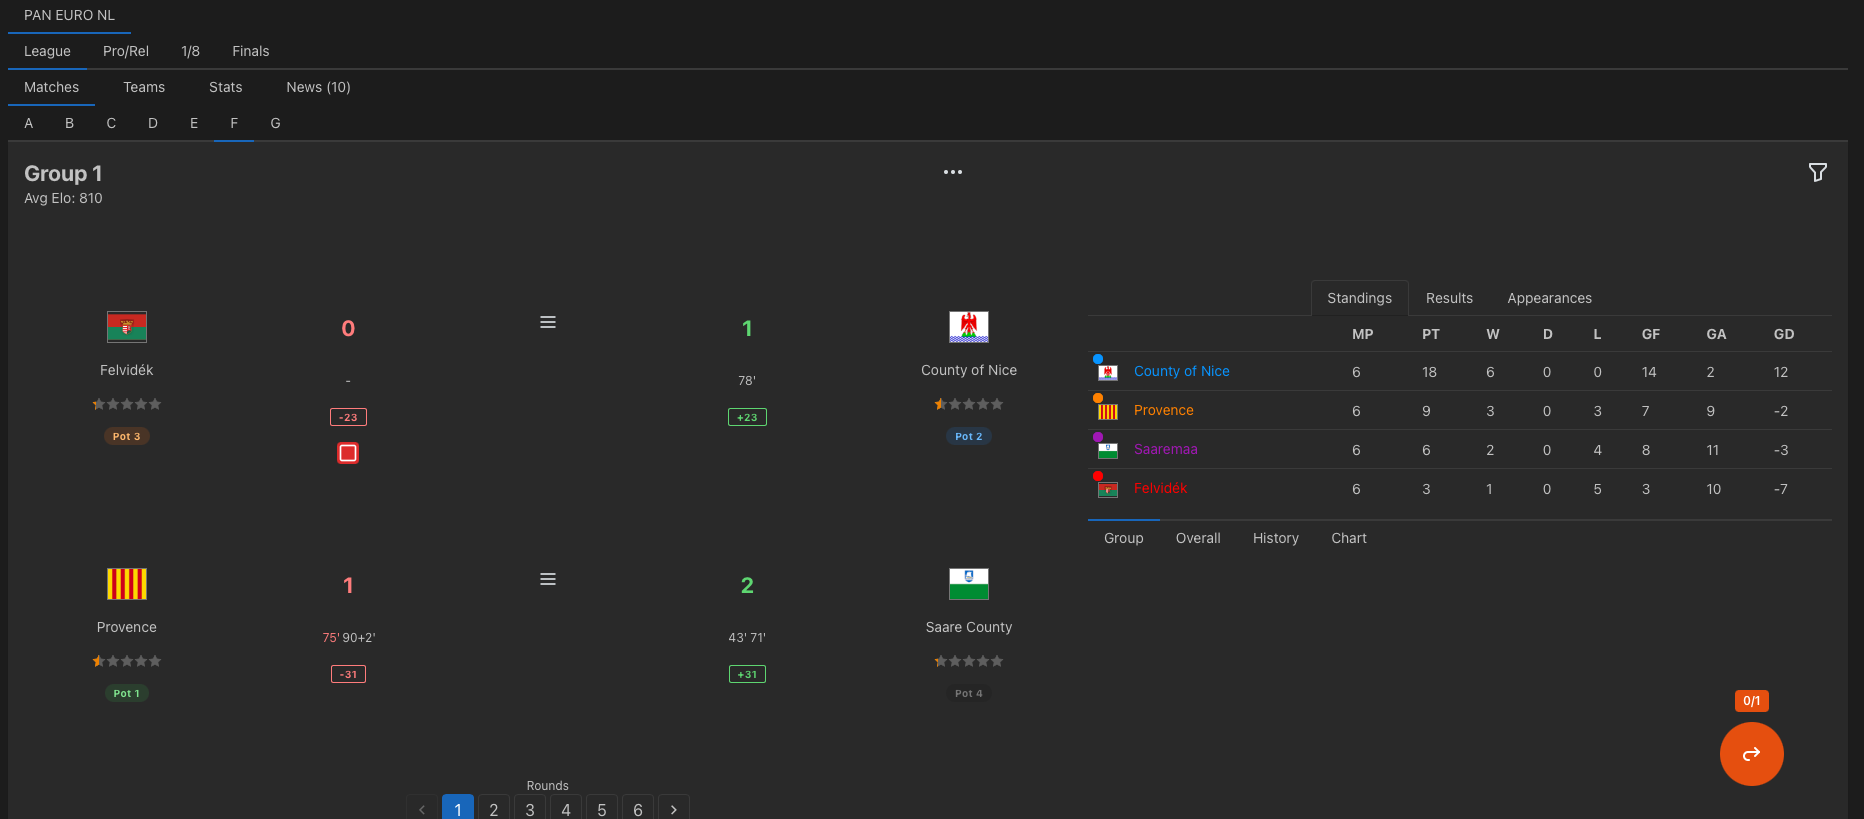
Task: Click the Felvidék red card icon
Action: click(x=348, y=453)
